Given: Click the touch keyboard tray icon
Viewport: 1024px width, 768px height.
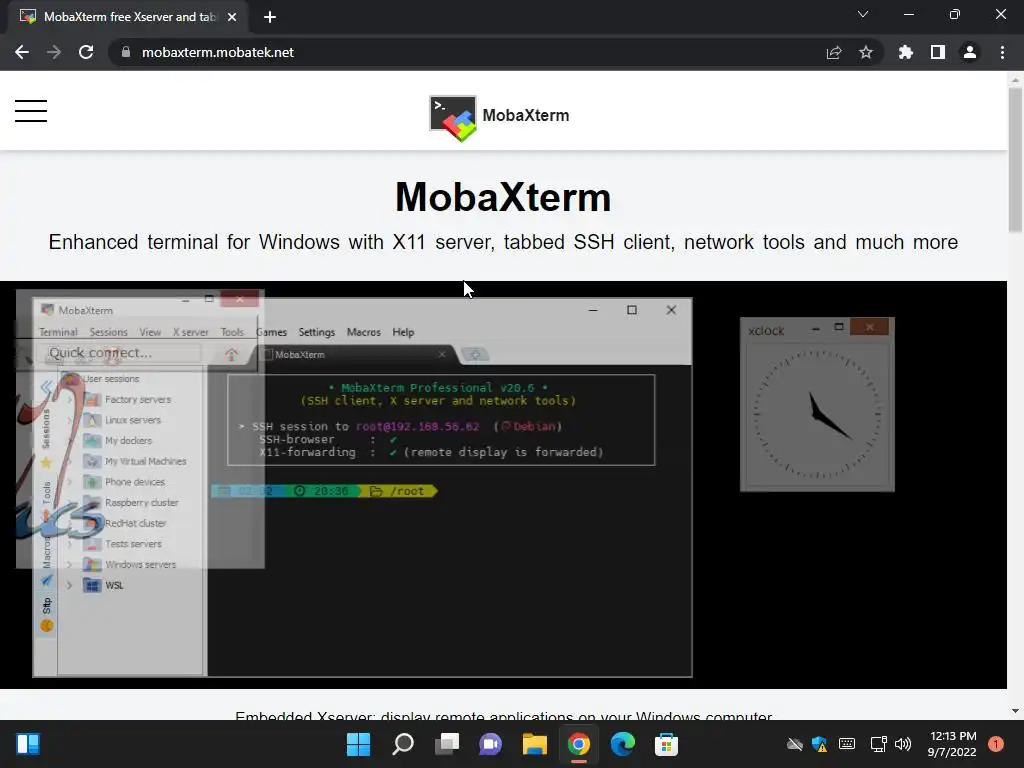Looking at the screenshot, I should click(847, 744).
